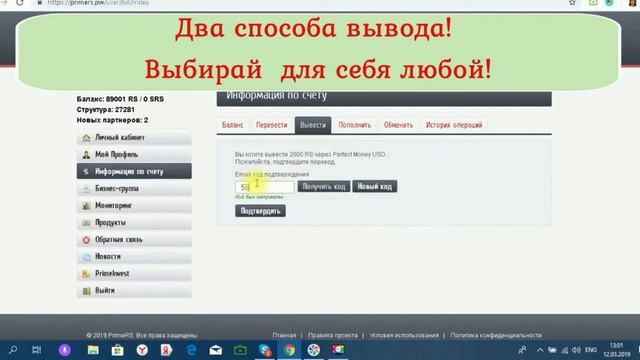Image resolution: width=640 pixels, height=360 pixels.
Task: Click the ENG language indicator
Action: 591,350
